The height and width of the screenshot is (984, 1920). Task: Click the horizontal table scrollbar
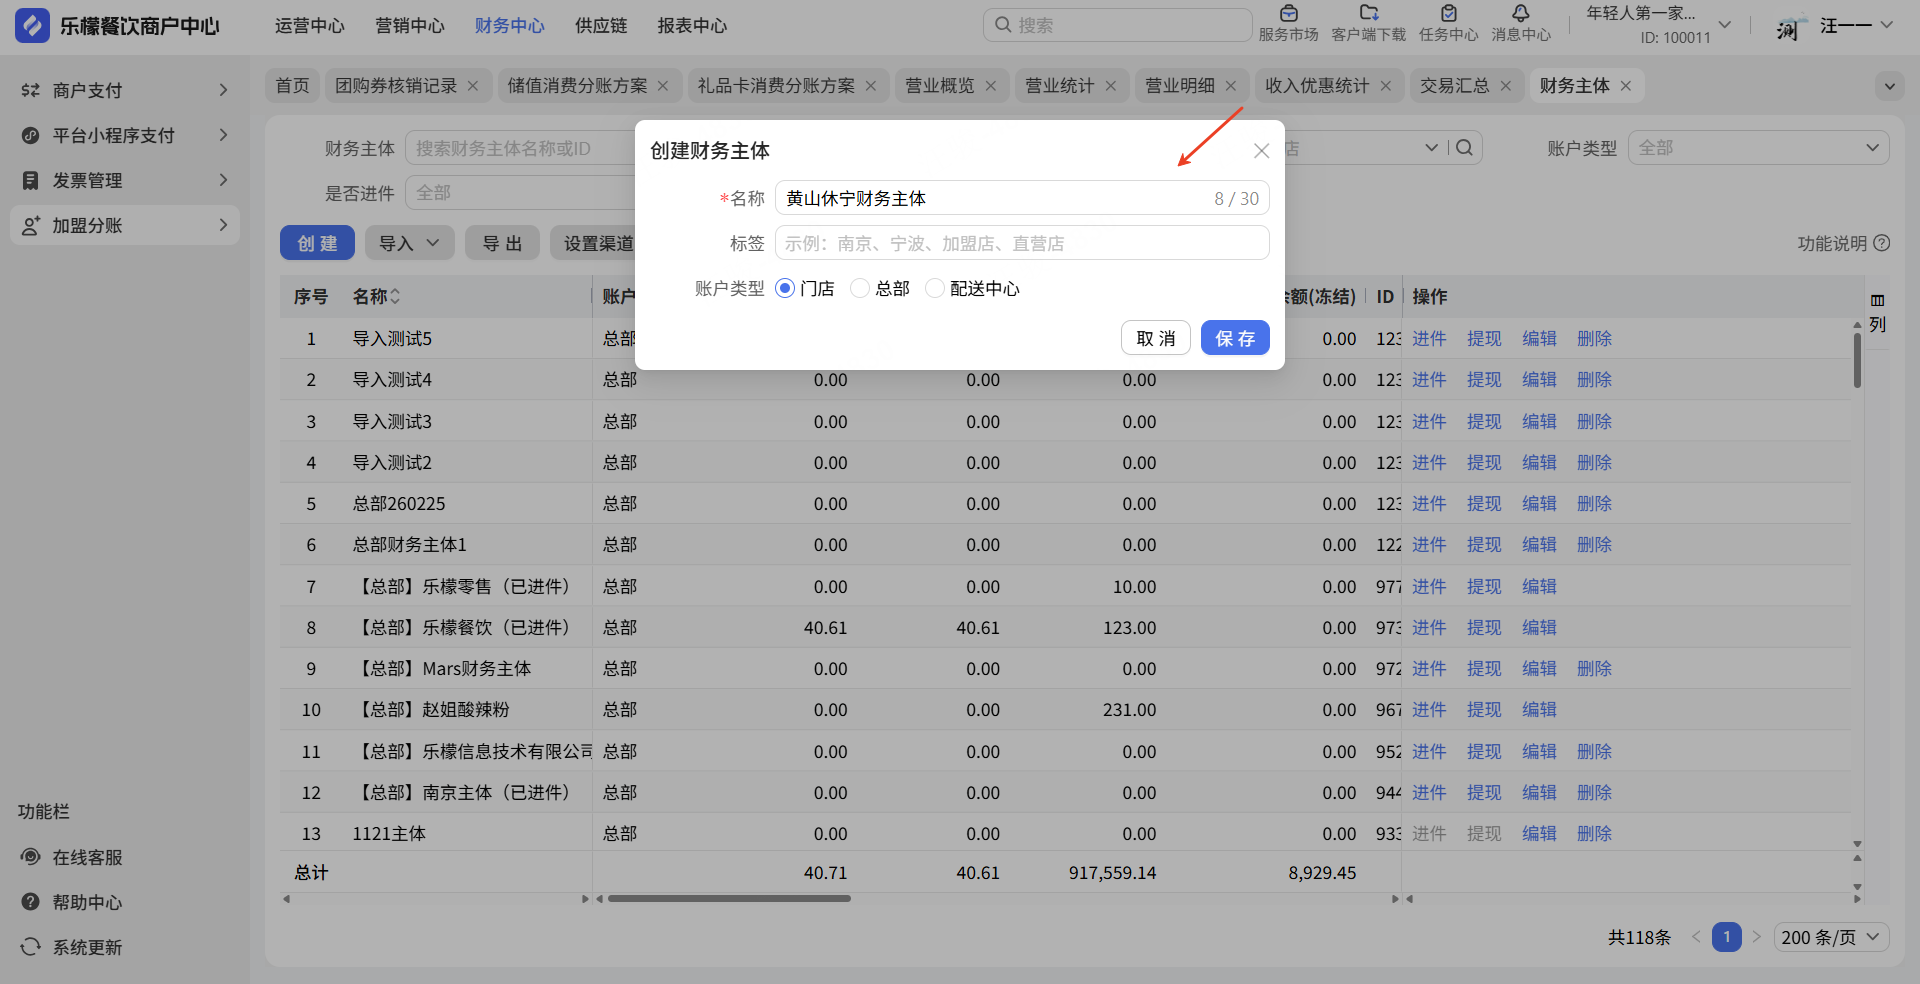[x=729, y=899]
